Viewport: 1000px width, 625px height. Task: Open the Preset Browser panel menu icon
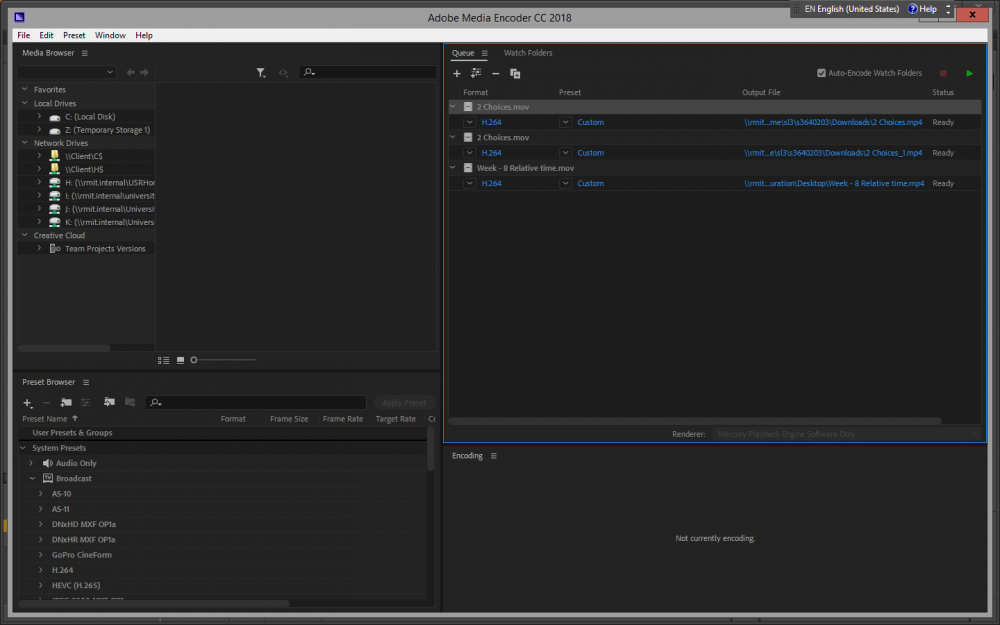click(86, 382)
